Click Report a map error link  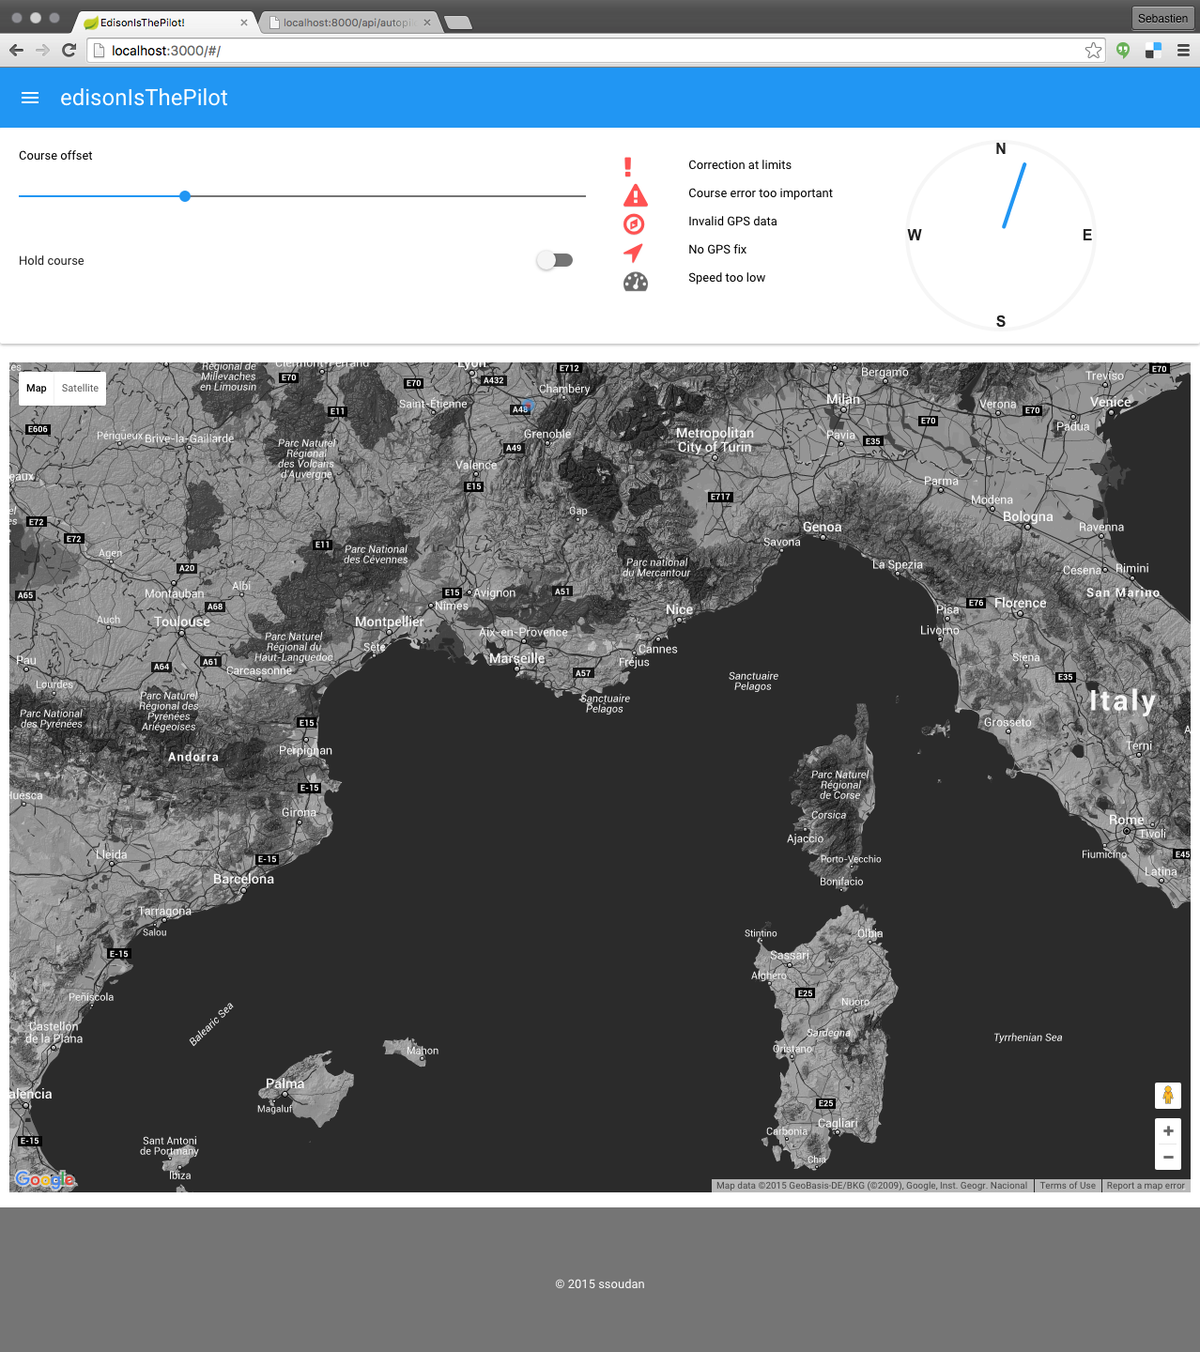pyautogui.click(x=1145, y=1186)
